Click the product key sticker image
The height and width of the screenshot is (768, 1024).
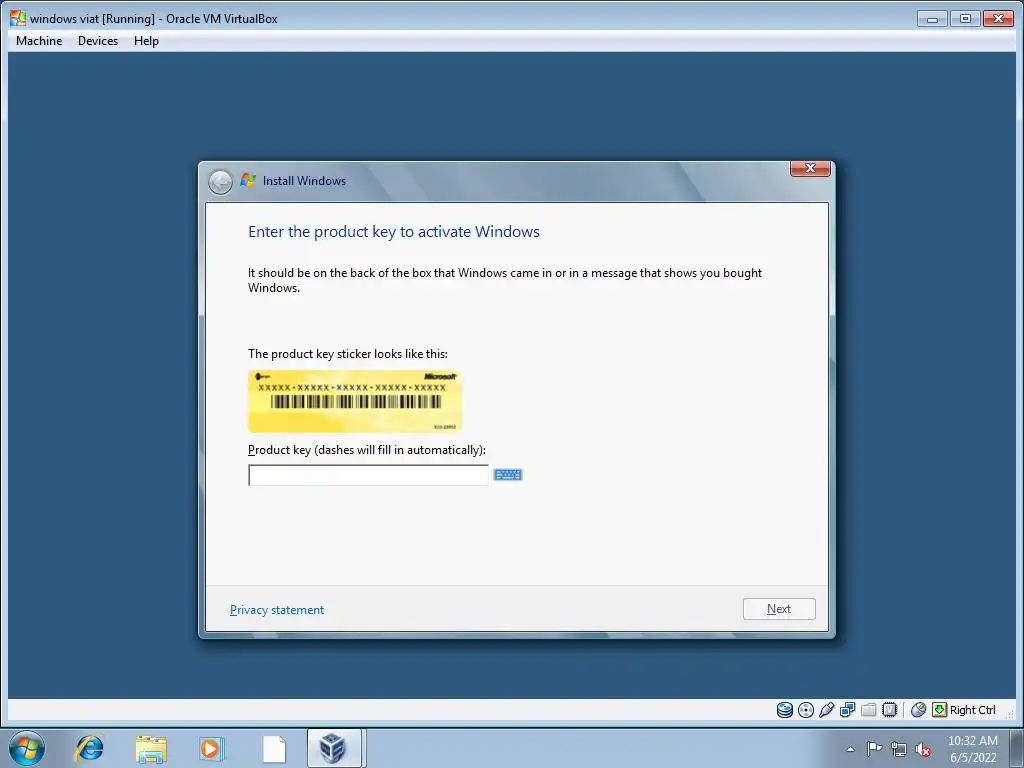tap(355, 401)
